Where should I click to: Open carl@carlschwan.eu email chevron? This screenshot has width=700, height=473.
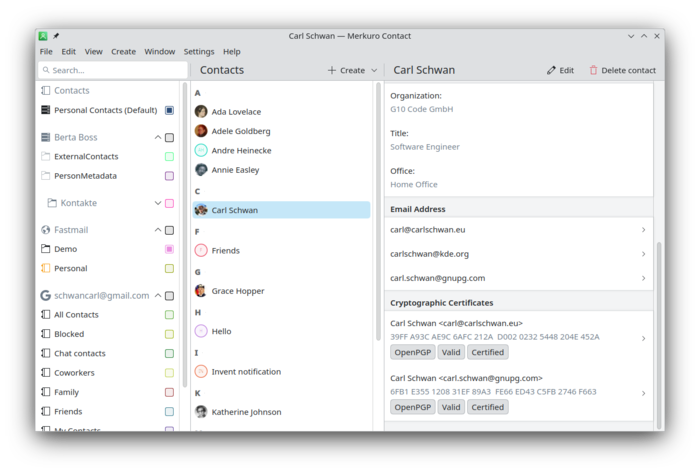point(643,230)
